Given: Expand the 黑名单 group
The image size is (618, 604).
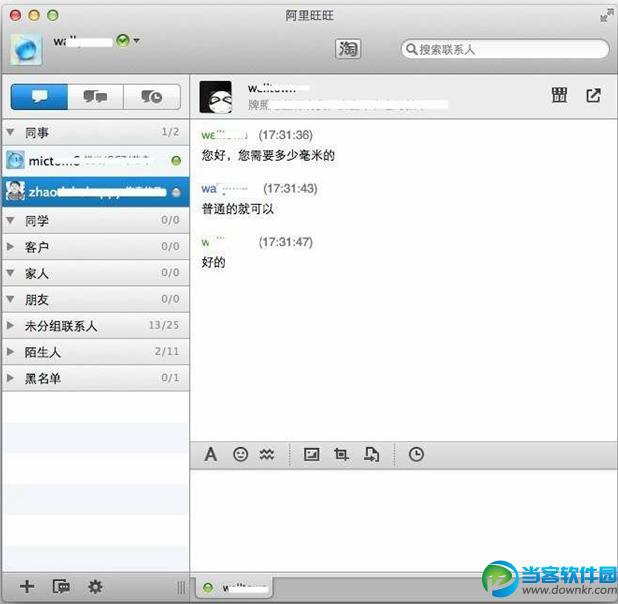Looking at the screenshot, I should click(11, 378).
